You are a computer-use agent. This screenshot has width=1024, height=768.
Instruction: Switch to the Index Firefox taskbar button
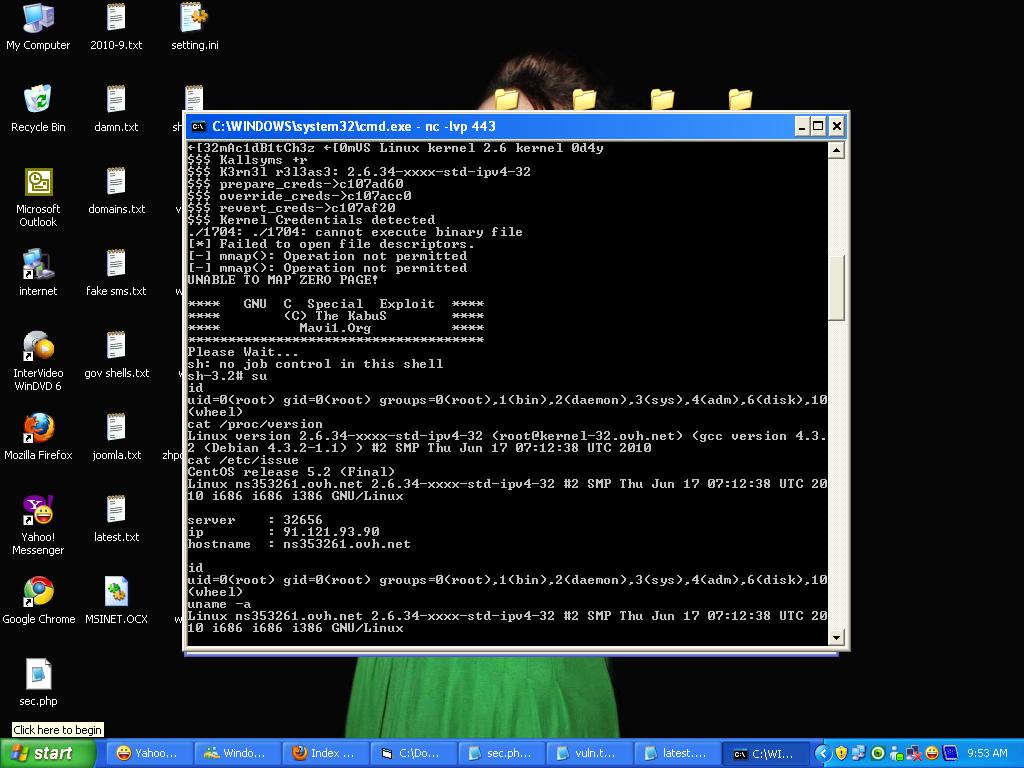pyautogui.click(x=325, y=754)
